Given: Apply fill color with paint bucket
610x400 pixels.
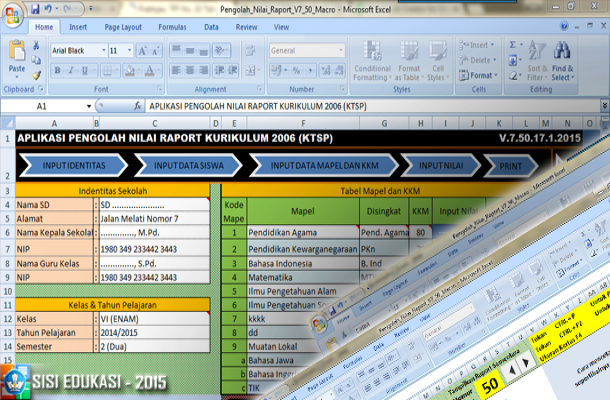Looking at the screenshot, I should [x=130, y=70].
